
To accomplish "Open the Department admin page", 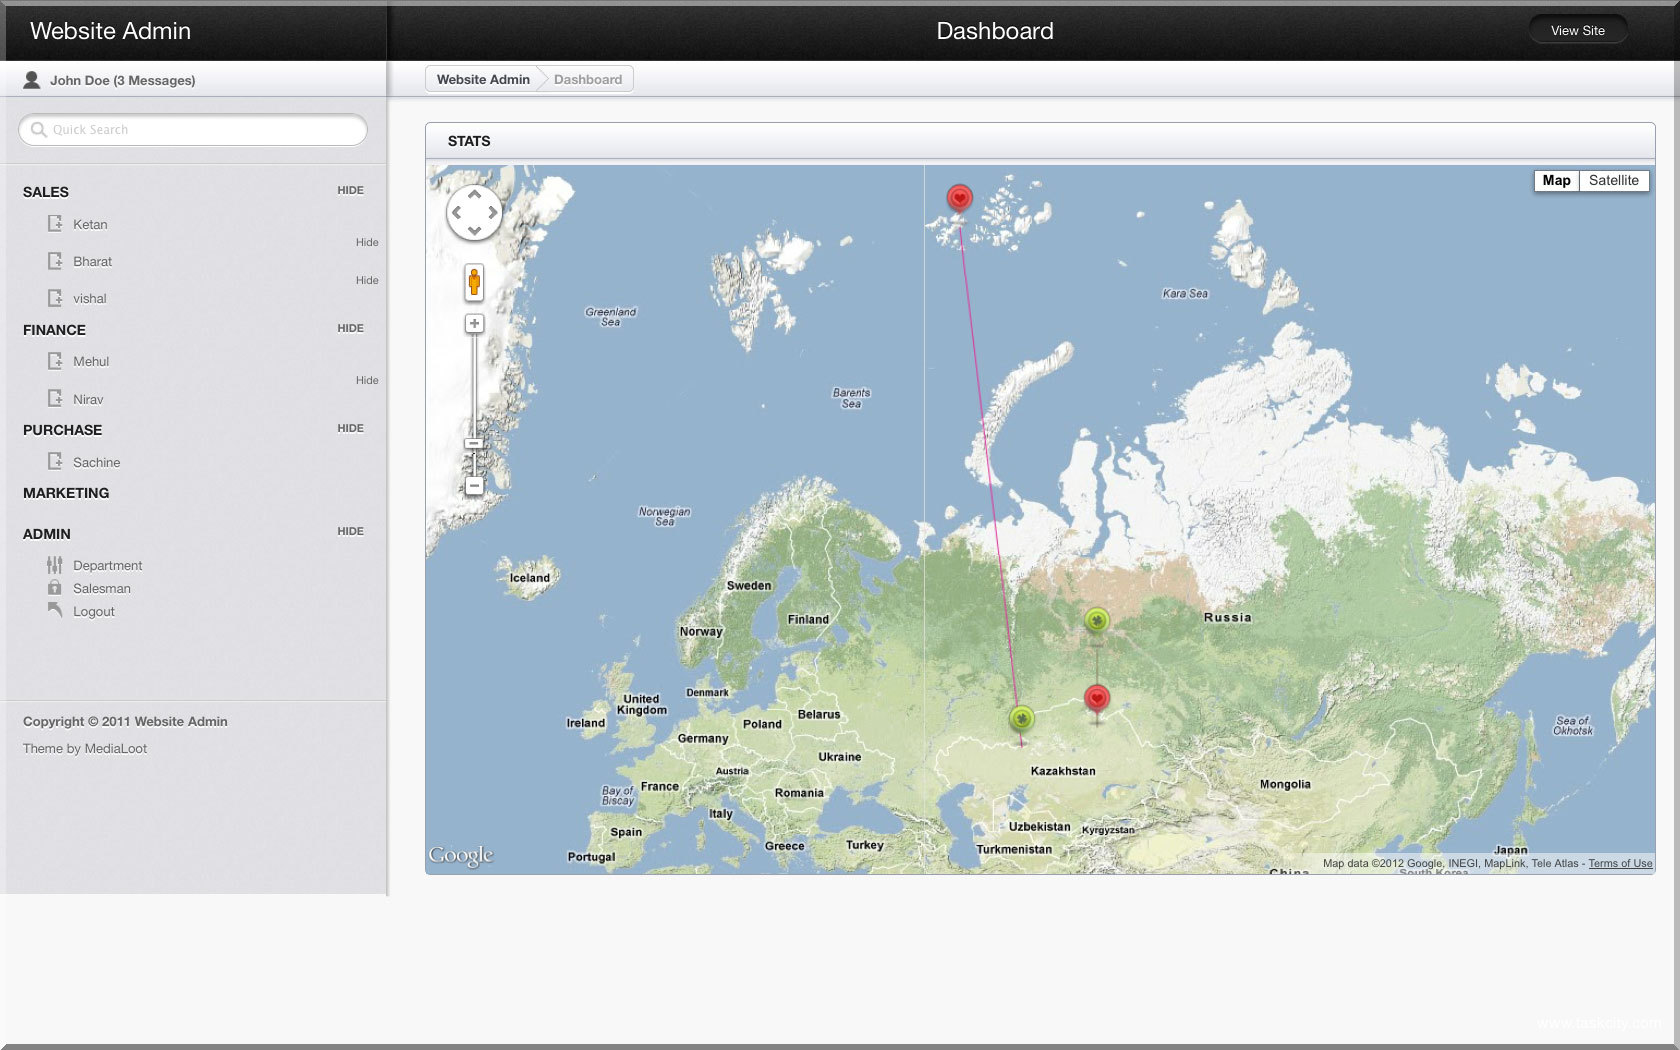I will (107, 565).
